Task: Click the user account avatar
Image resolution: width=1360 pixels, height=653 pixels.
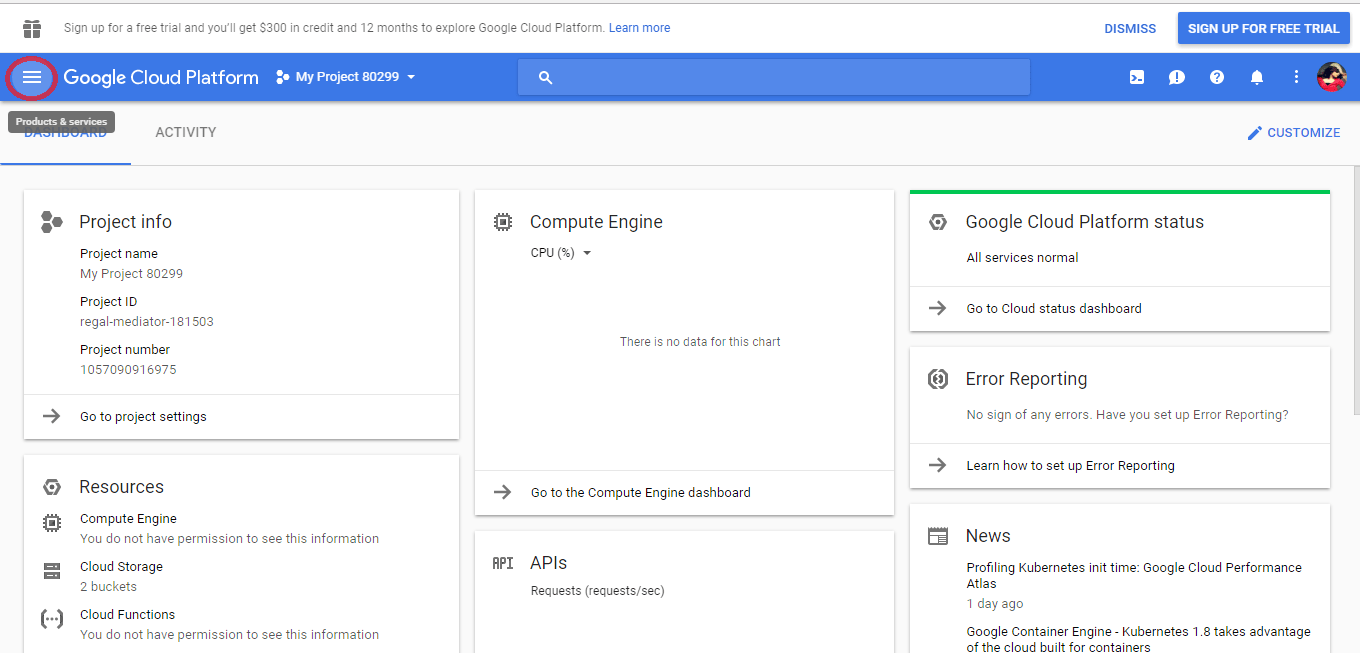Action: click(1332, 77)
